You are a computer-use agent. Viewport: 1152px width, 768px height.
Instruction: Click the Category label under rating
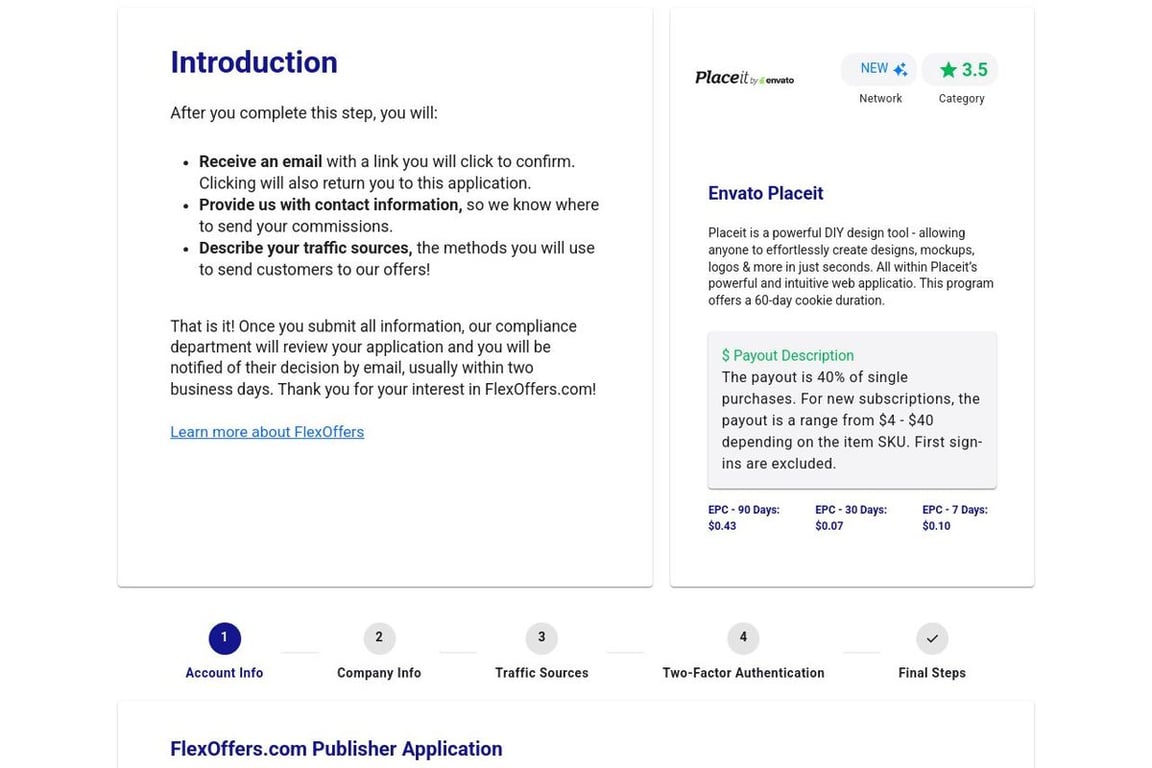click(961, 98)
